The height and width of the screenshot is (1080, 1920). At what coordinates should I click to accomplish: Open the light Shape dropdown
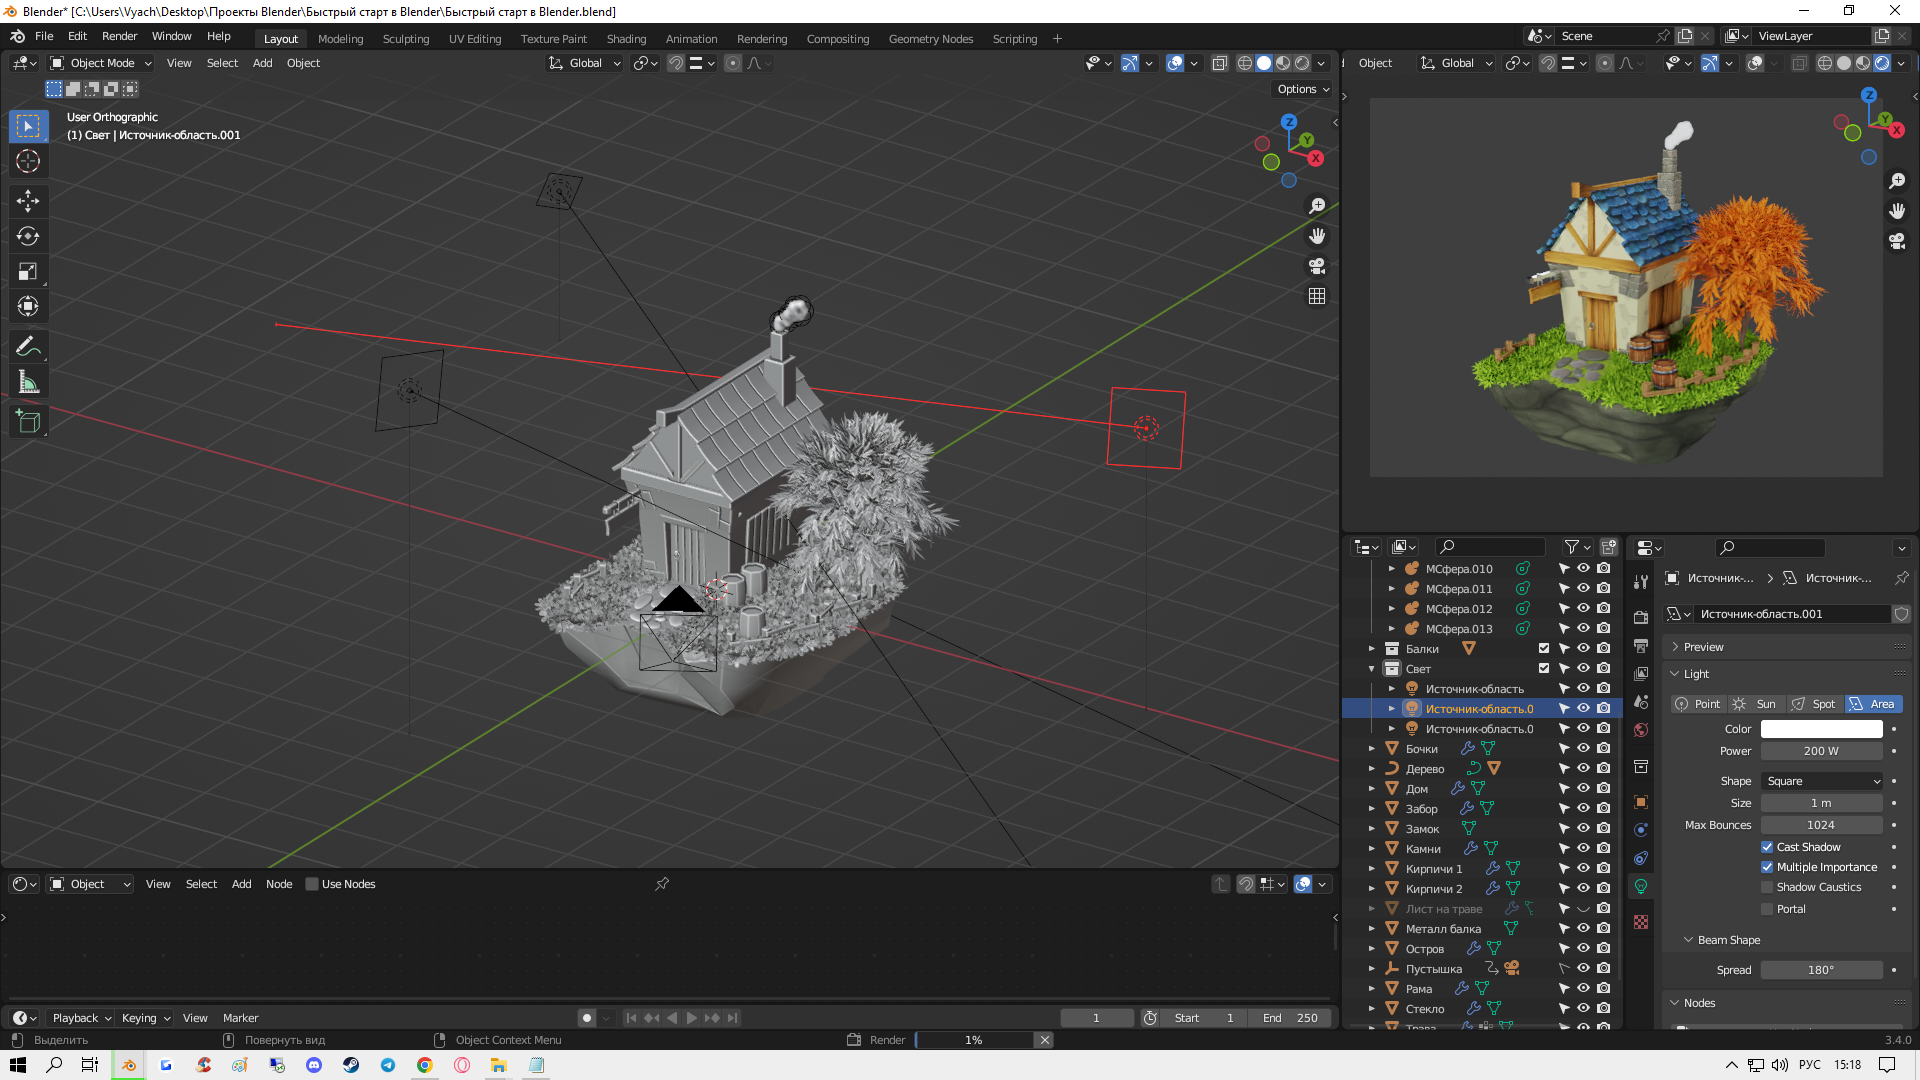coord(1822,781)
